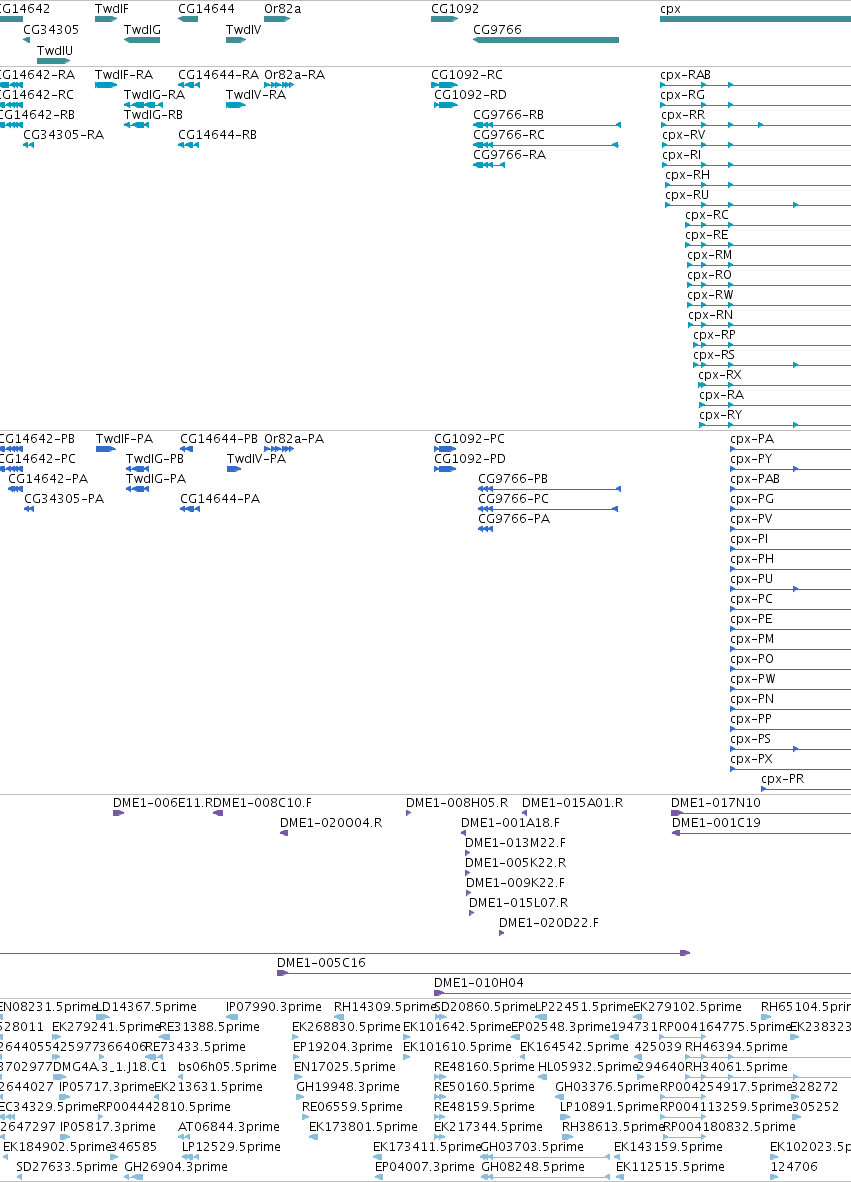Select transcript label CG9766-RB
851x1182 pixels.
coord(509,115)
